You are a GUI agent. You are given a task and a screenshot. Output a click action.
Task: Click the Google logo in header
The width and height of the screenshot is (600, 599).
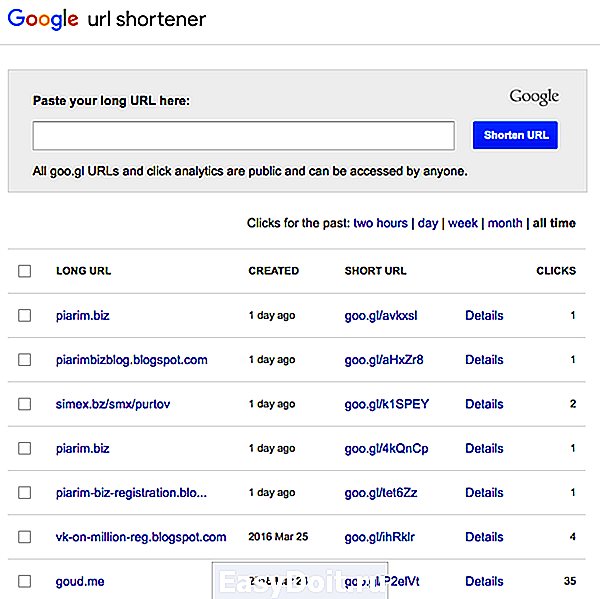[x=43, y=19]
